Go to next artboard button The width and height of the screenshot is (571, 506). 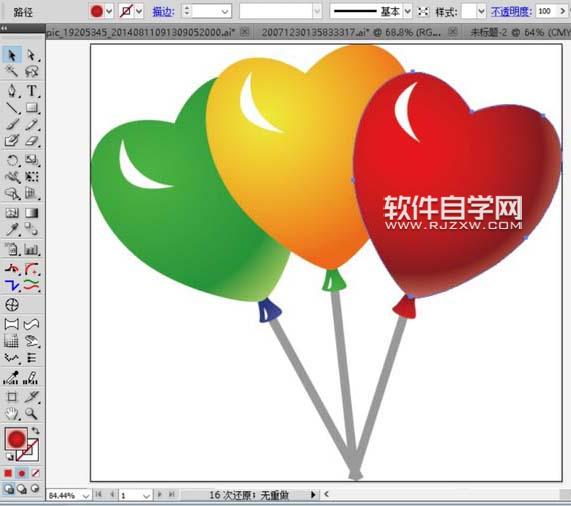point(160,494)
